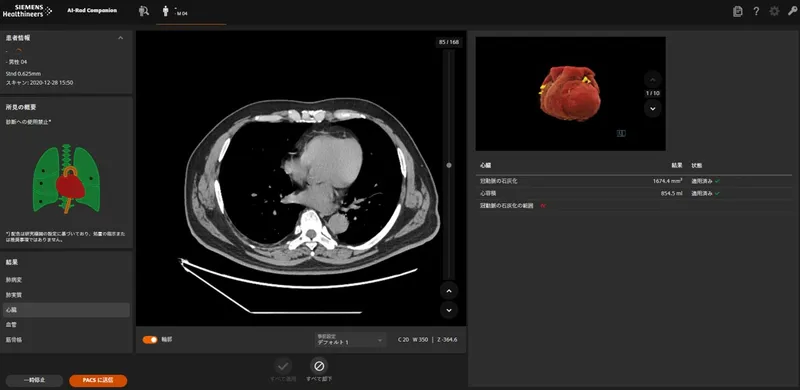This screenshot has width=800, height=390.
Task: Click the small icon in heart preview
Action: tap(621, 133)
